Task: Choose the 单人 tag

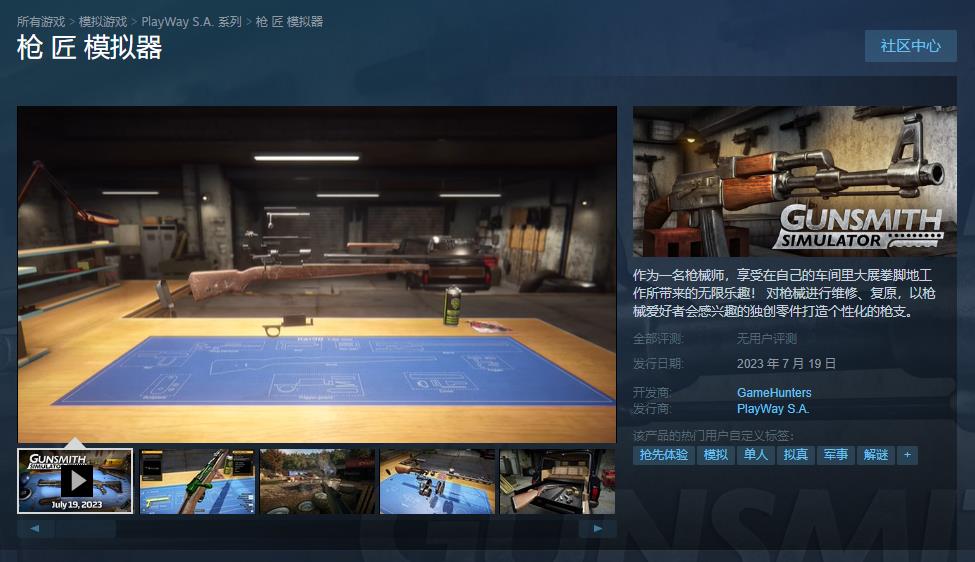Action: 756,455
